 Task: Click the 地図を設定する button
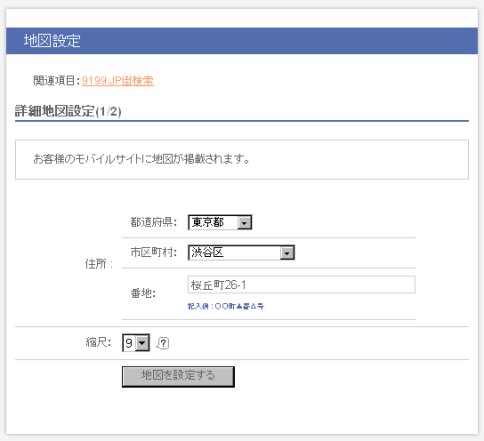coord(178,377)
